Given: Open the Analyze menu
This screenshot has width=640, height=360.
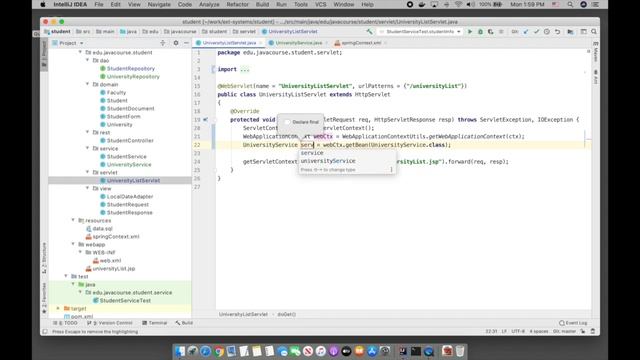Looking at the screenshot, I should point(209,4).
